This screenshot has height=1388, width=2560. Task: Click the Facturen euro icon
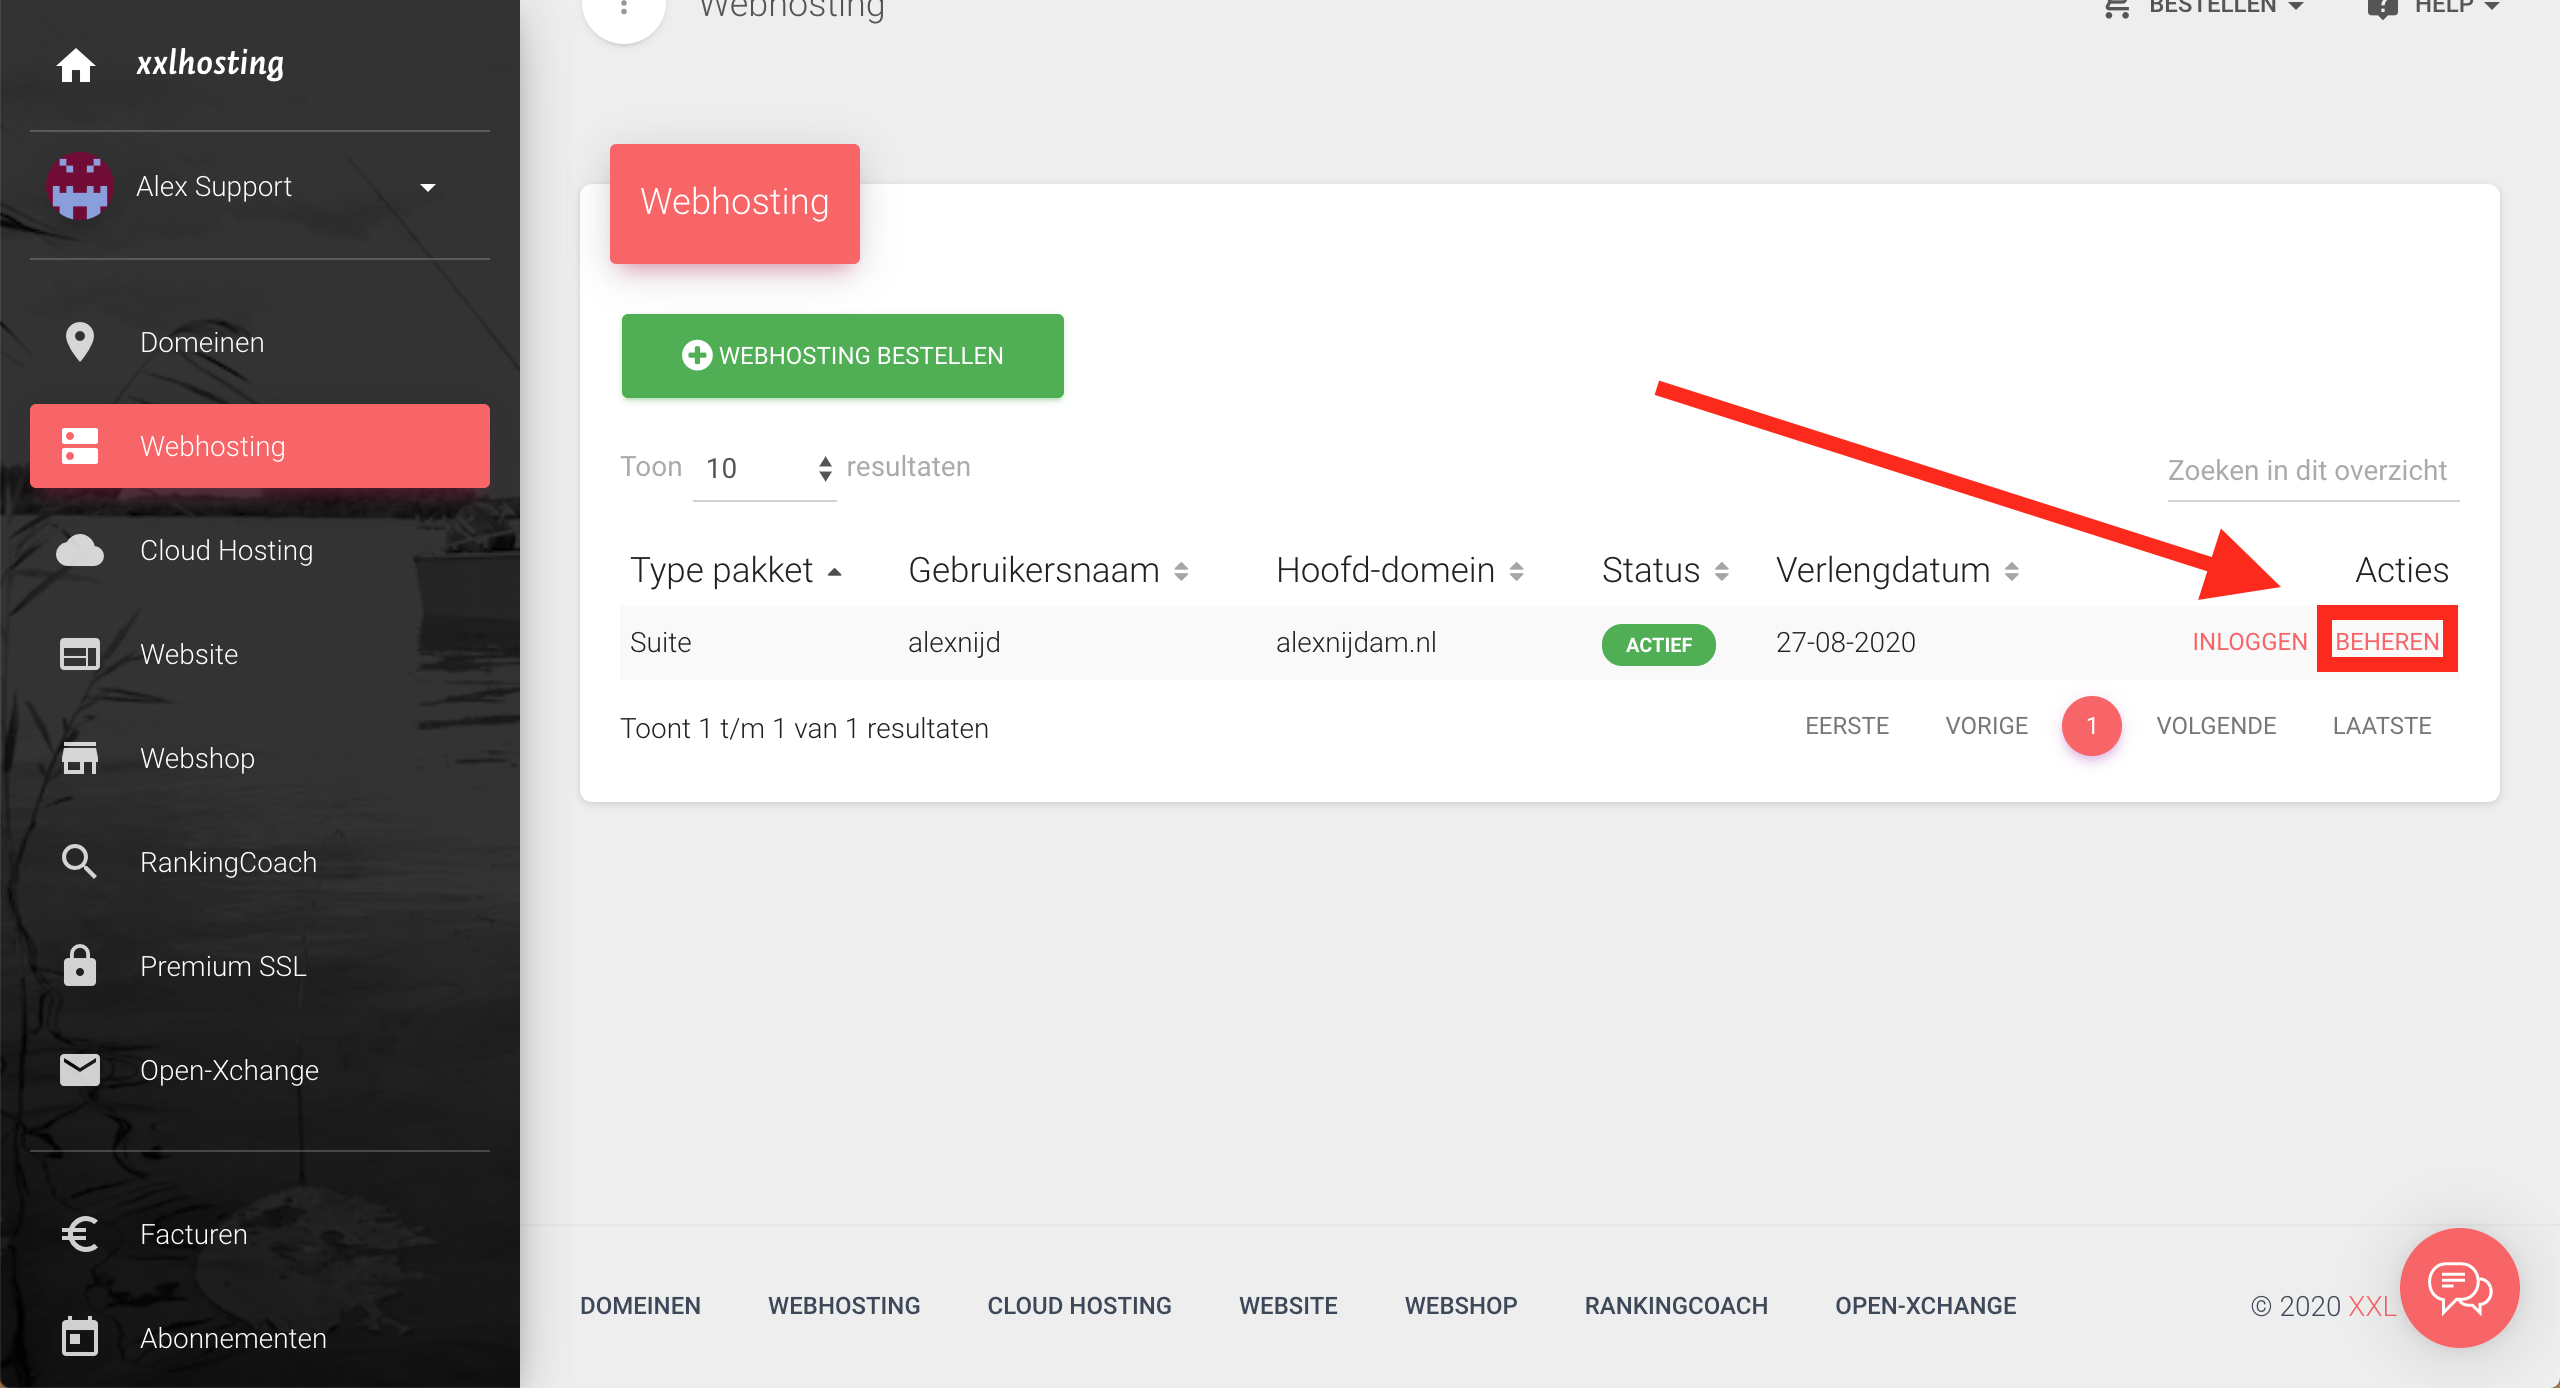(x=80, y=1234)
